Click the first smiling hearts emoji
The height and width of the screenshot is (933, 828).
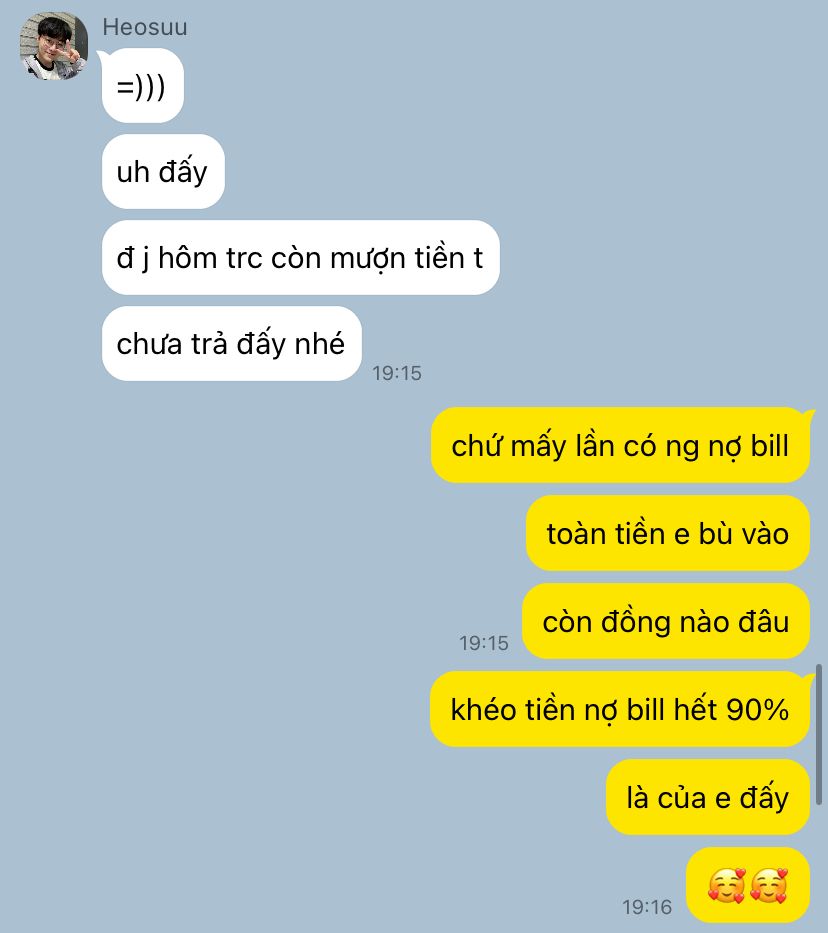(727, 885)
